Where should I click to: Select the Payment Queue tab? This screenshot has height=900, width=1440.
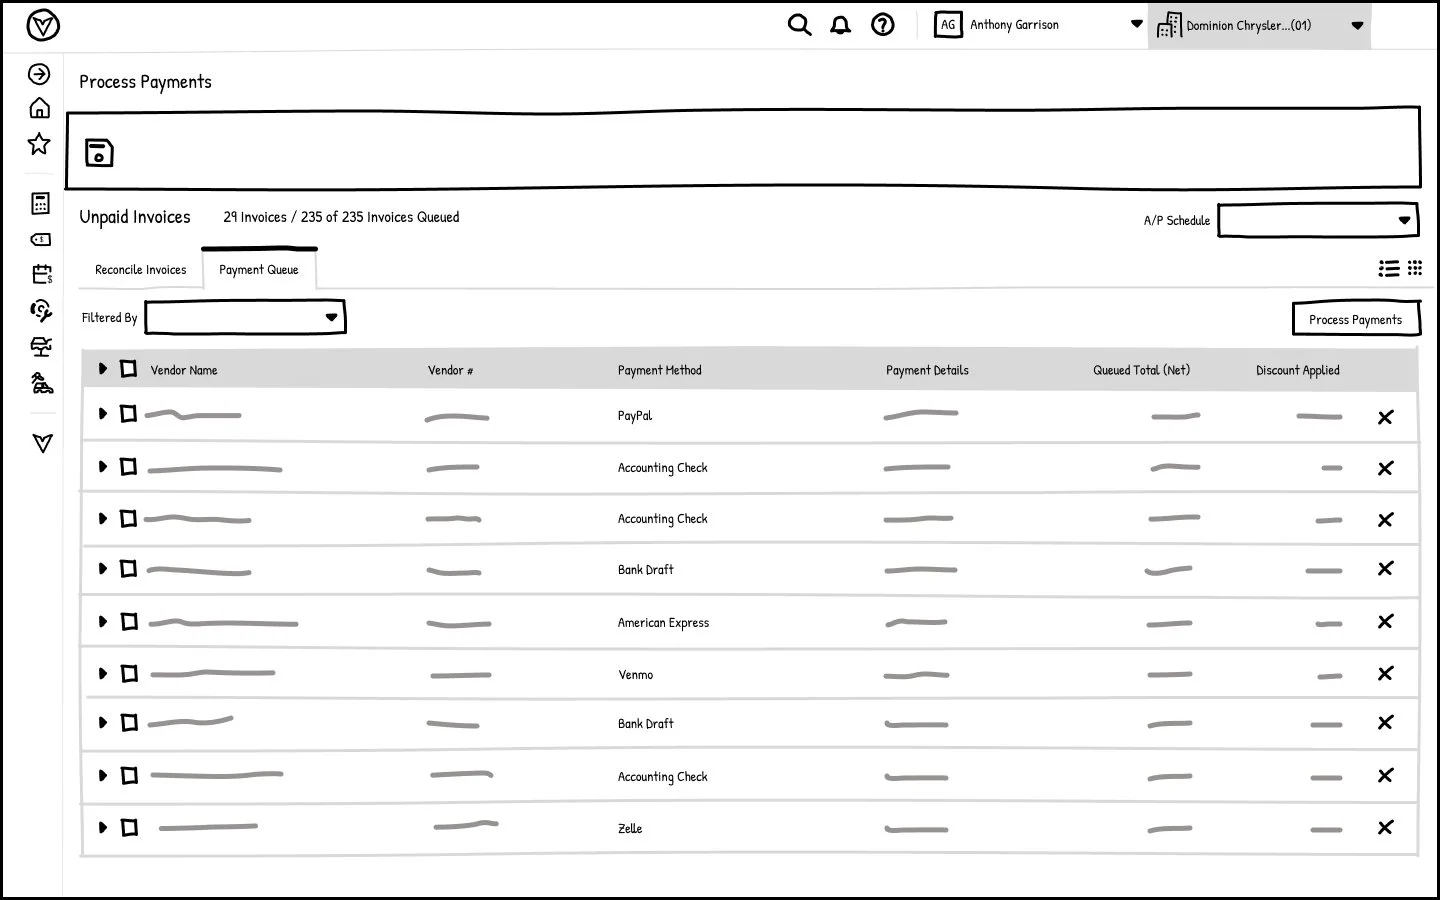259,270
